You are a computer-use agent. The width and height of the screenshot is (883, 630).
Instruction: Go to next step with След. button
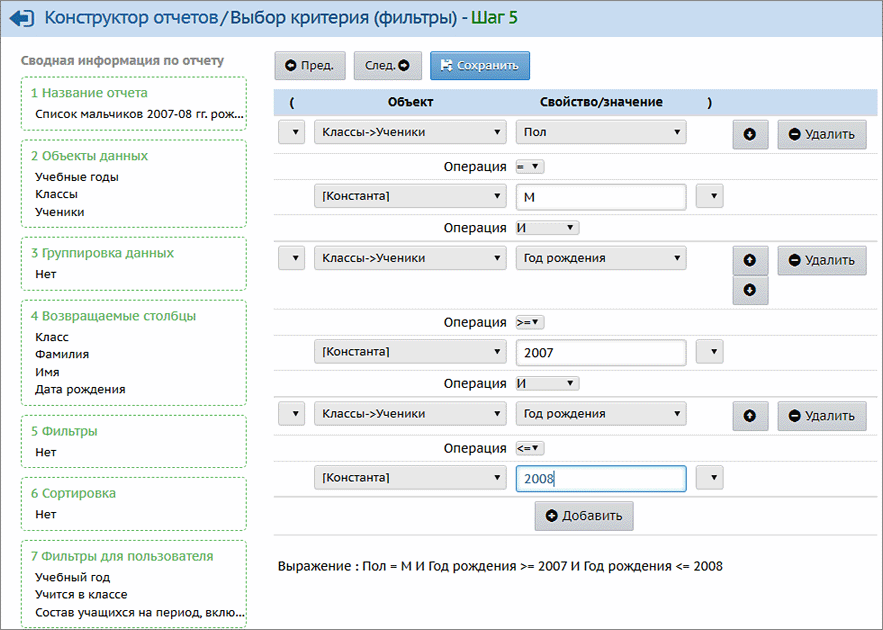[387, 66]
